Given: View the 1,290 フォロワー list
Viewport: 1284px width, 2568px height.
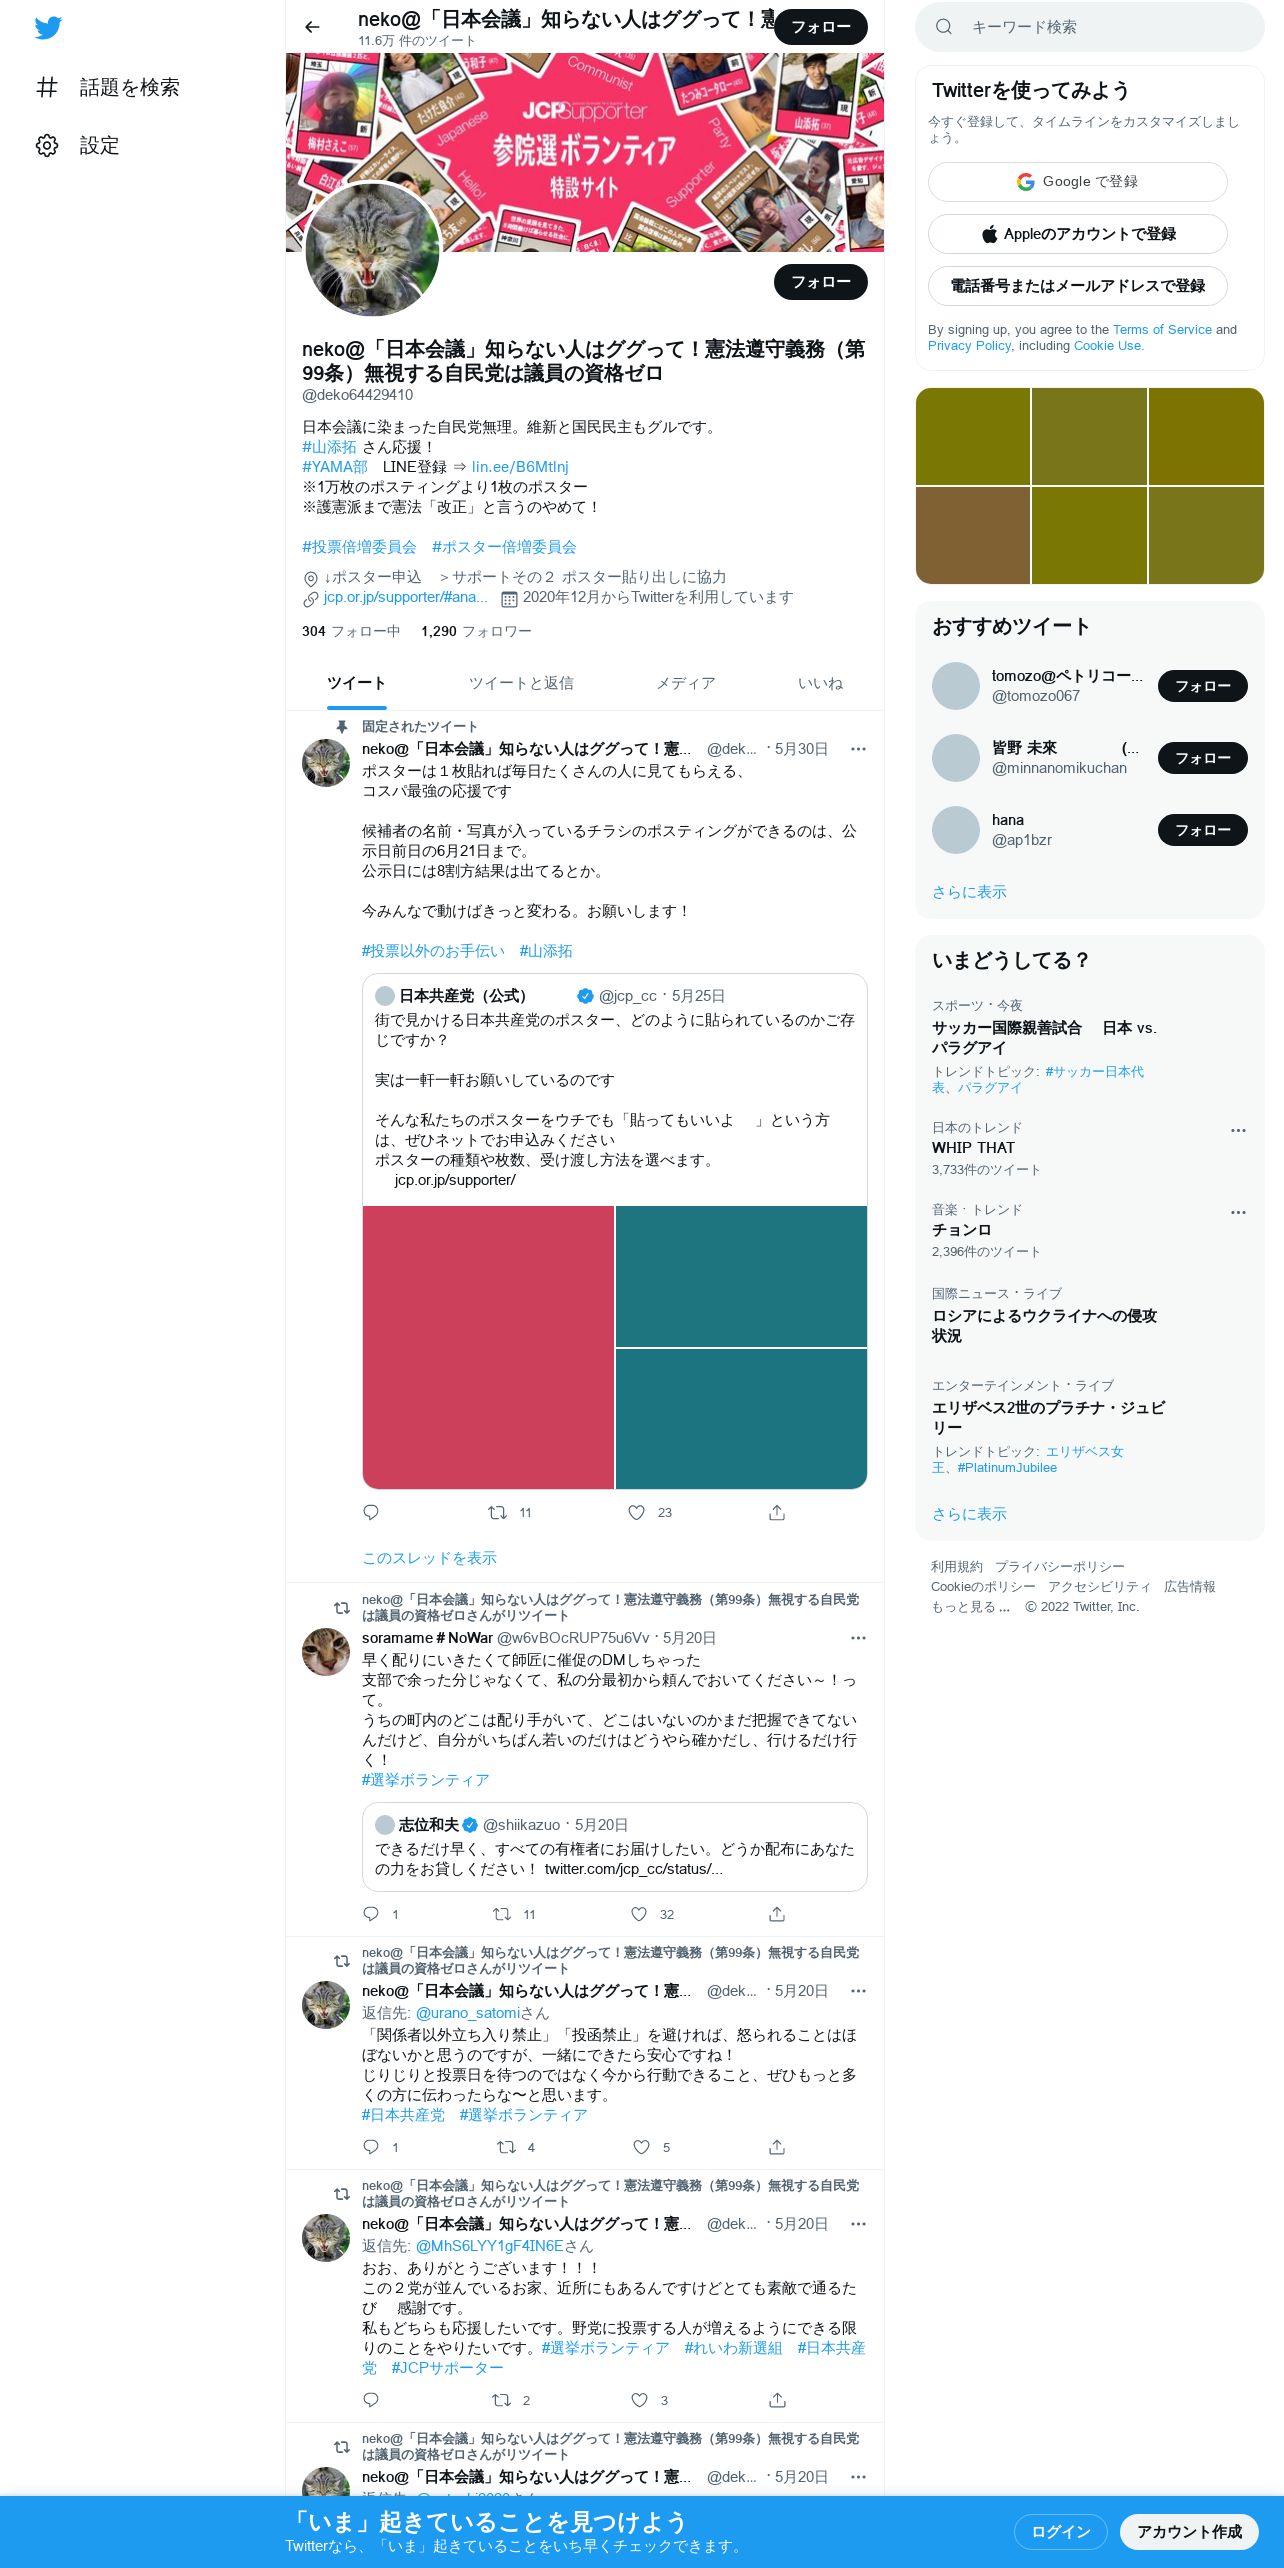Looking at the screenshot, I should click(x=476, y=631).
